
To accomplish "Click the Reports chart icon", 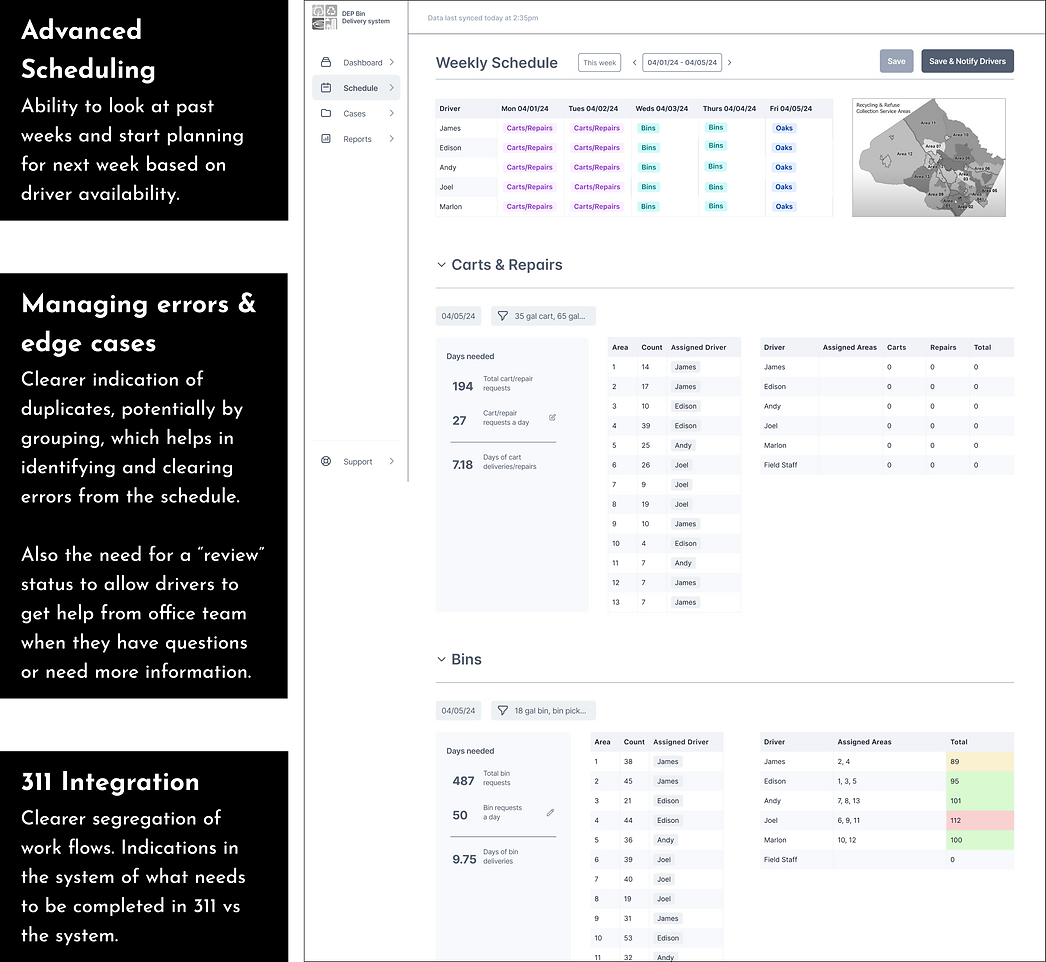I will point(326,139).
